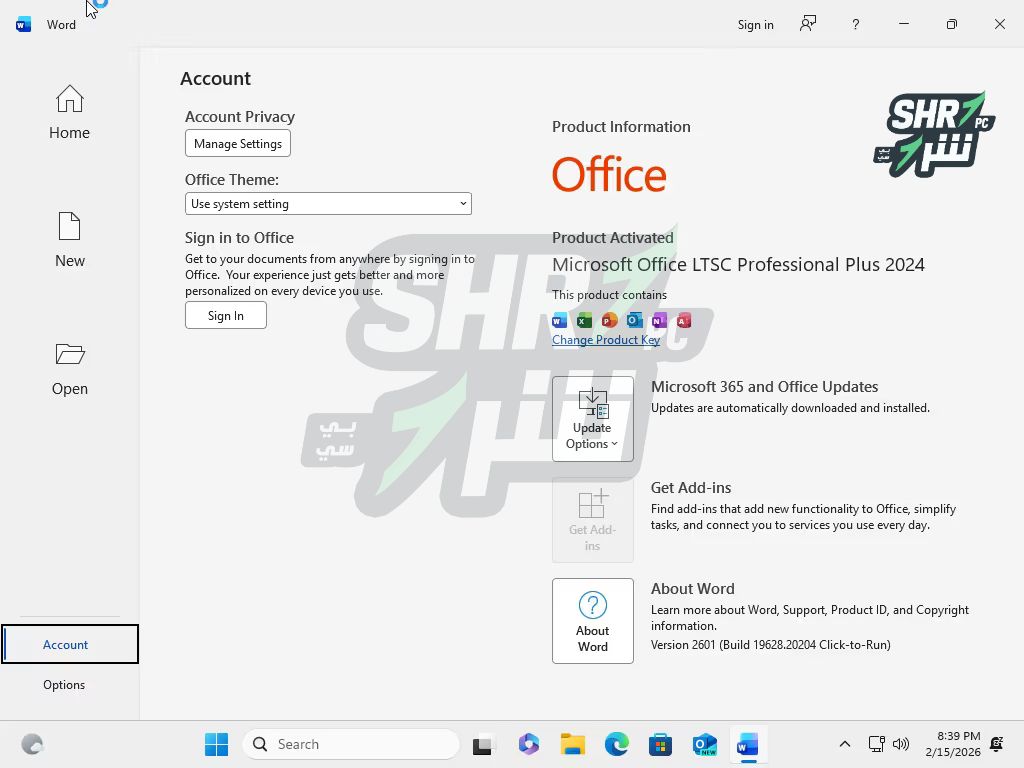This screenshot has width=1024, height=768.
Task: Click the Change Product Key link
Action: 606,340
